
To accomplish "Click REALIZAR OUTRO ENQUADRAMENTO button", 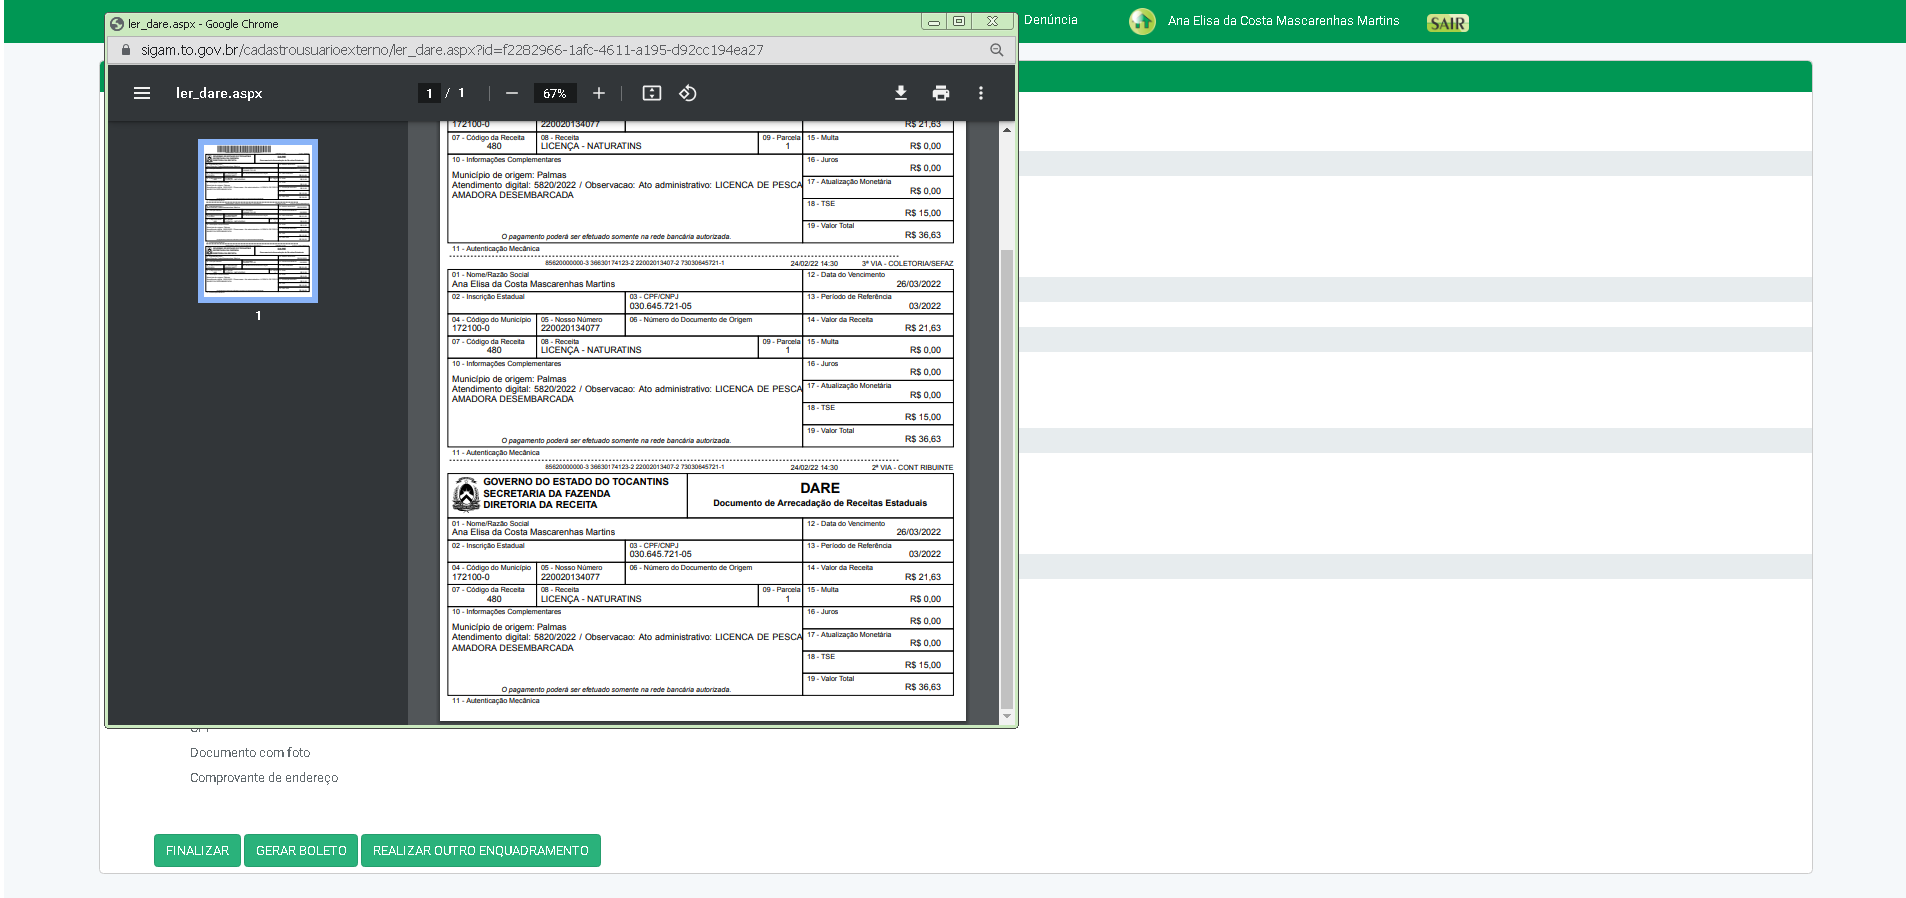I will [x=480, y=851].
